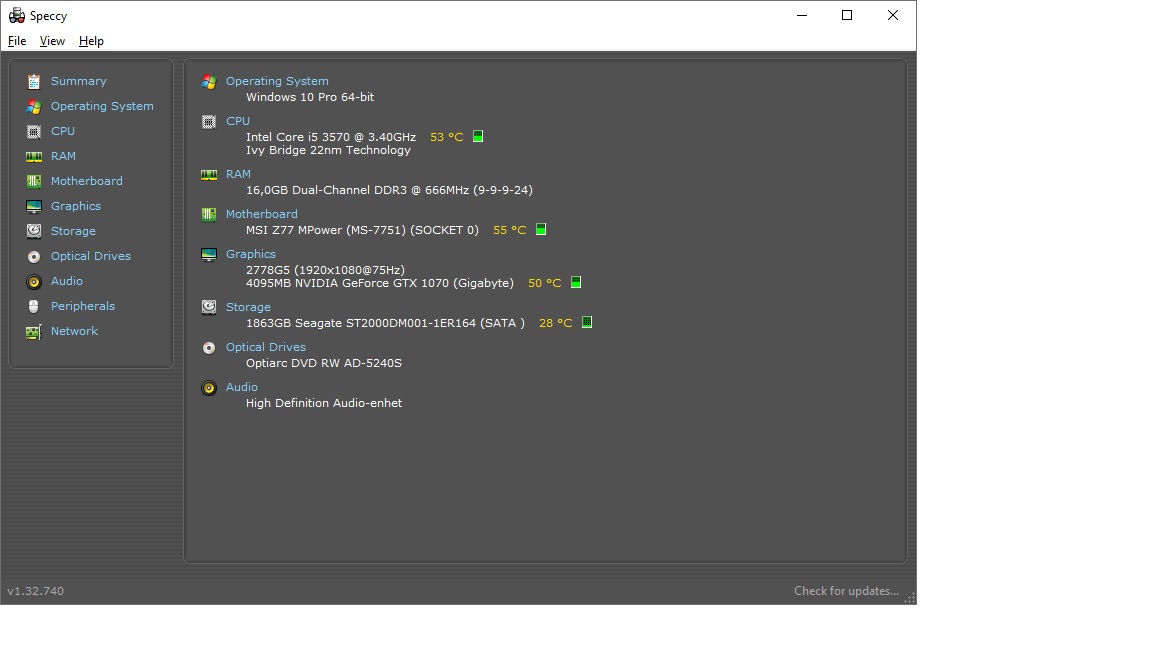Click the Storage heading link in summary
Image resolution: width=1152 pixels, height=648 pixels.
248,306
